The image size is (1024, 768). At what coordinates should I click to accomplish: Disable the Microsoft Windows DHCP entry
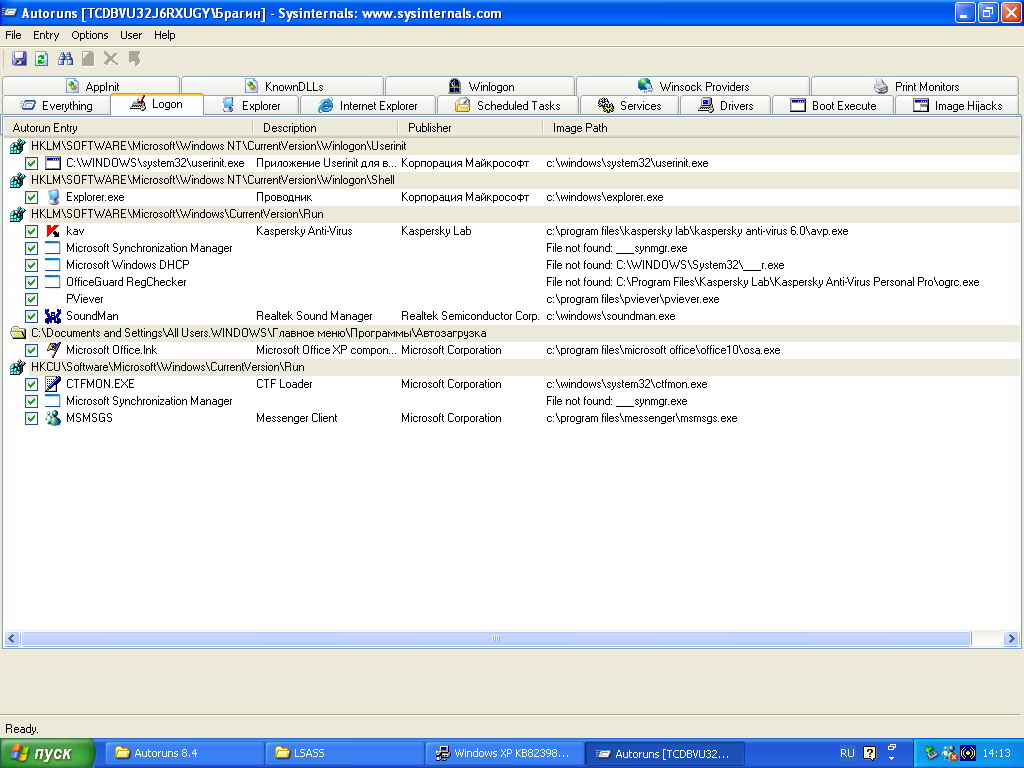tap(31, 265)
